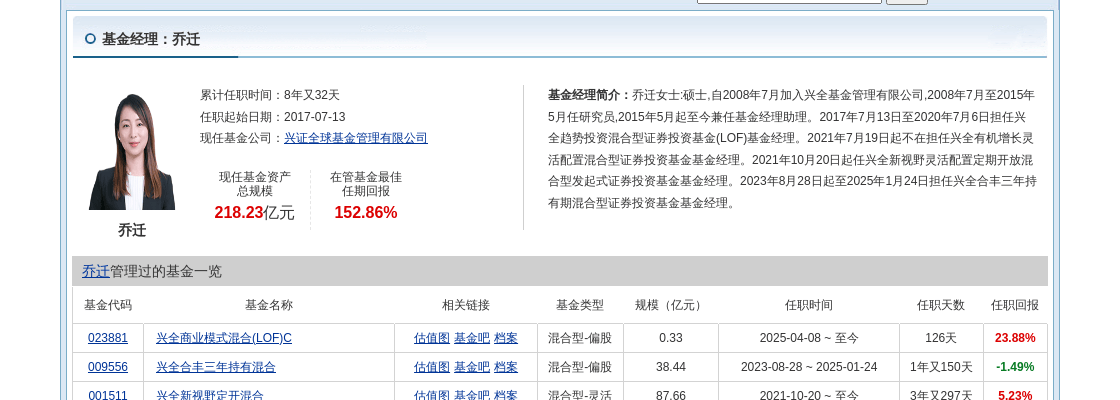Click 任职回报 column header

coord(1015,305)
